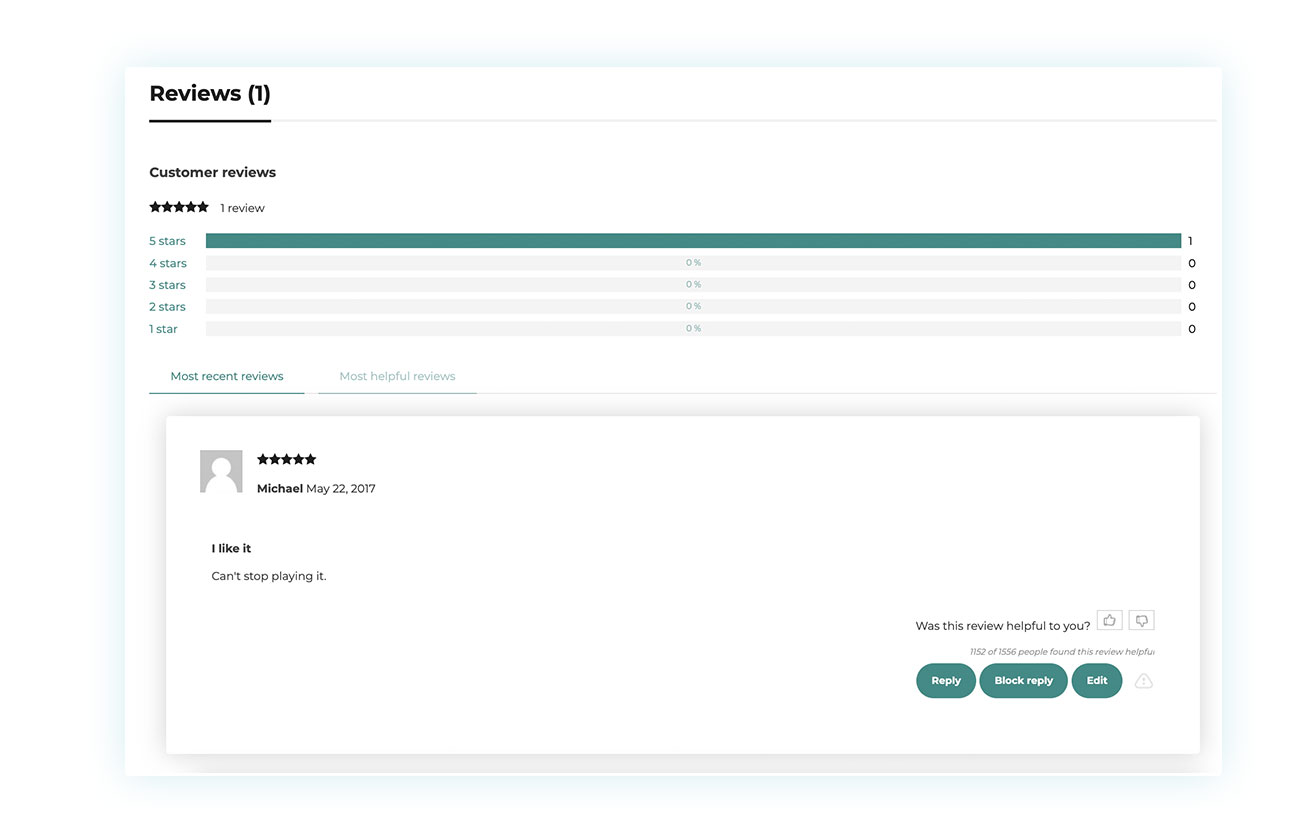1300x836 pixels.
Task: Filter reviews by 4 stars link
Action: click(x=168, y=263)
